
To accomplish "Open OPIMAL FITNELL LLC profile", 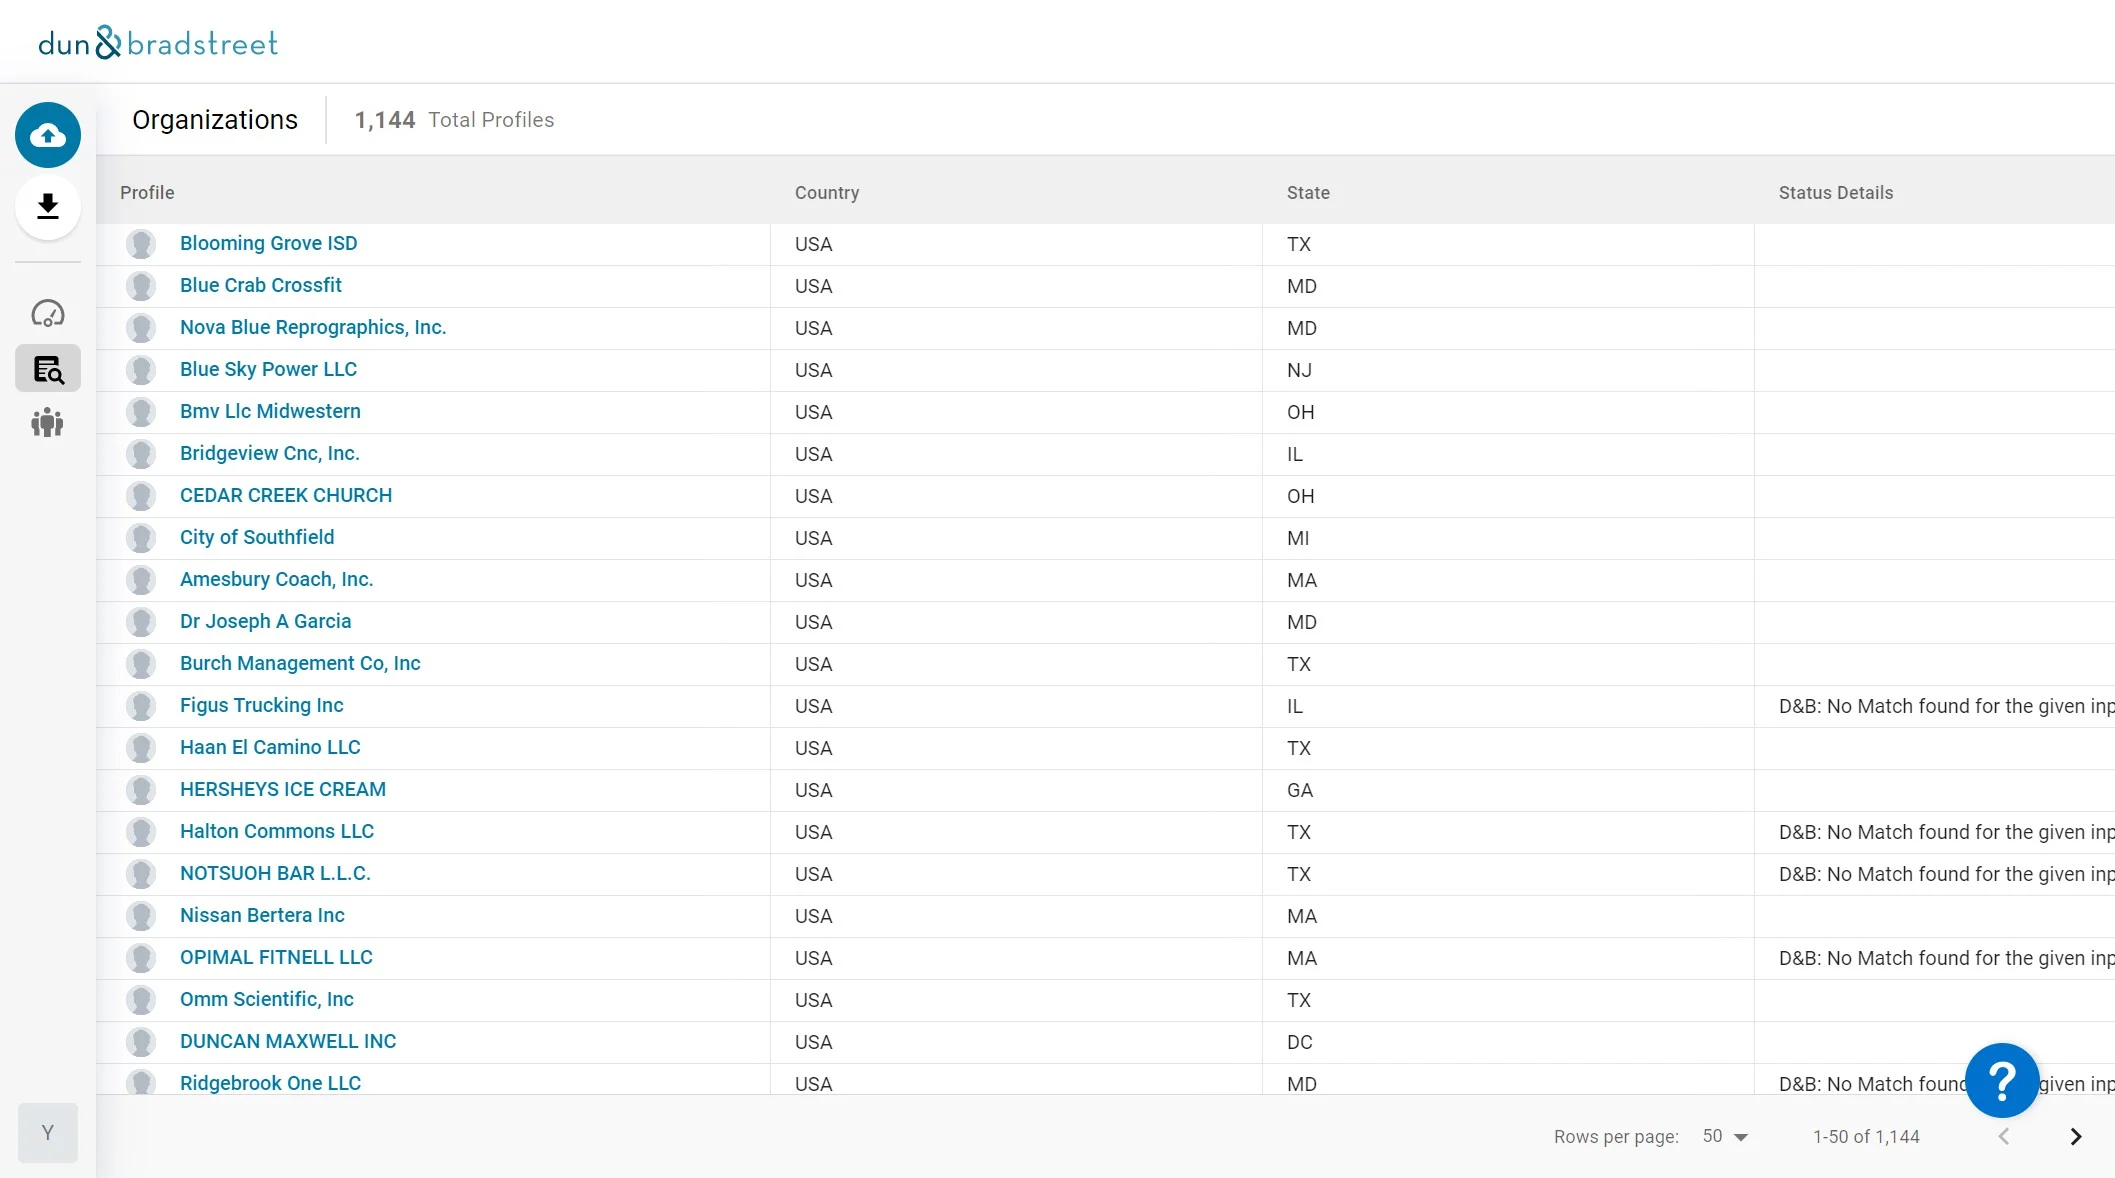I will click(x=276, y=958).
